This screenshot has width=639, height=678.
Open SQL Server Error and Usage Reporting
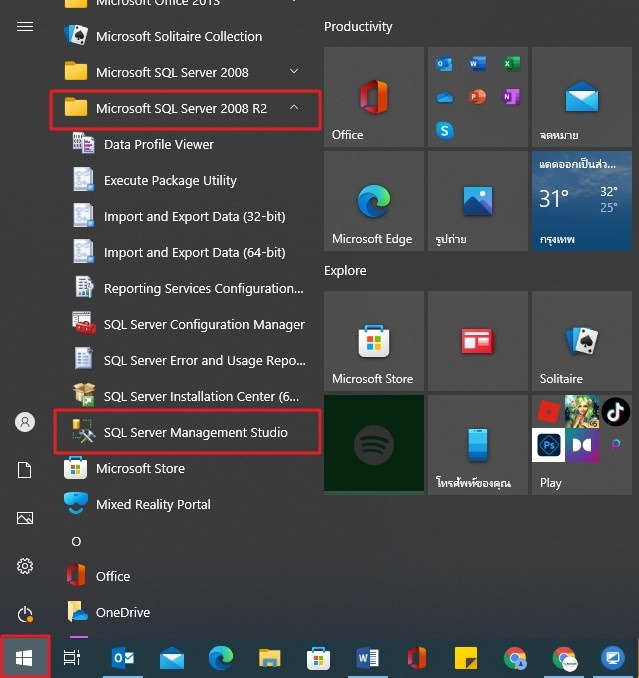[x=187, y=360]
